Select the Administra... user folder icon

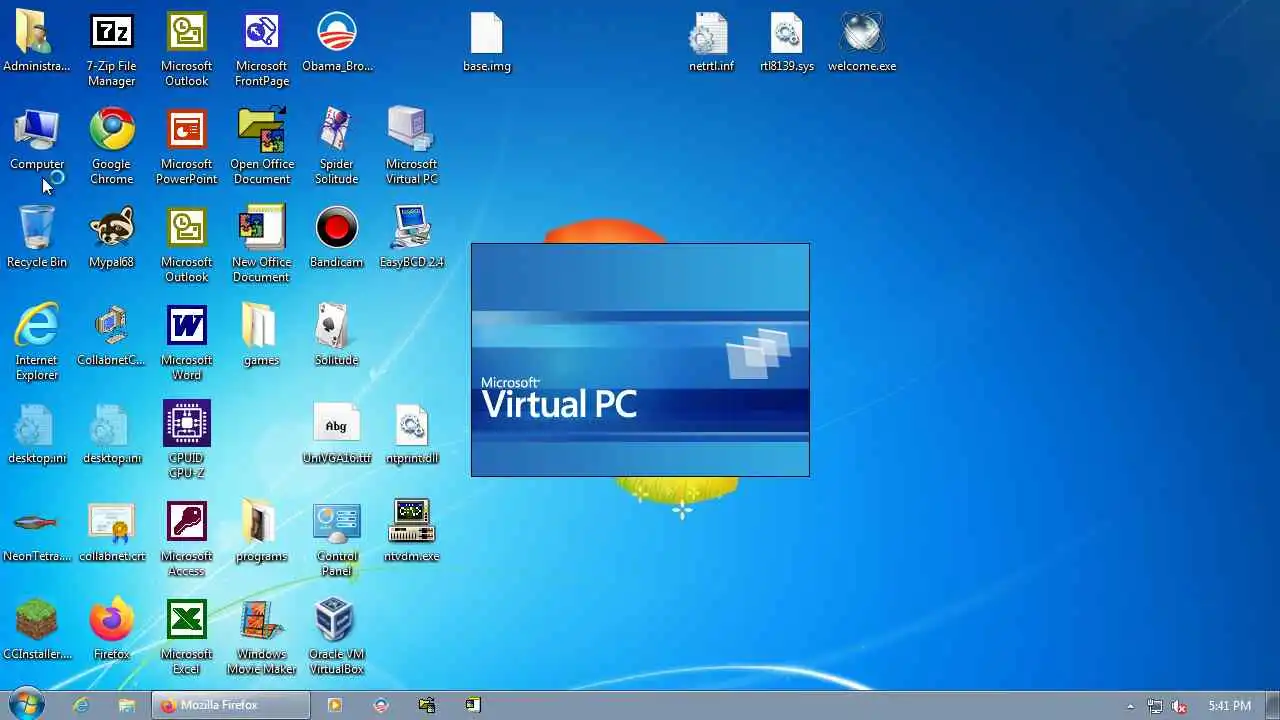[37, 43]
